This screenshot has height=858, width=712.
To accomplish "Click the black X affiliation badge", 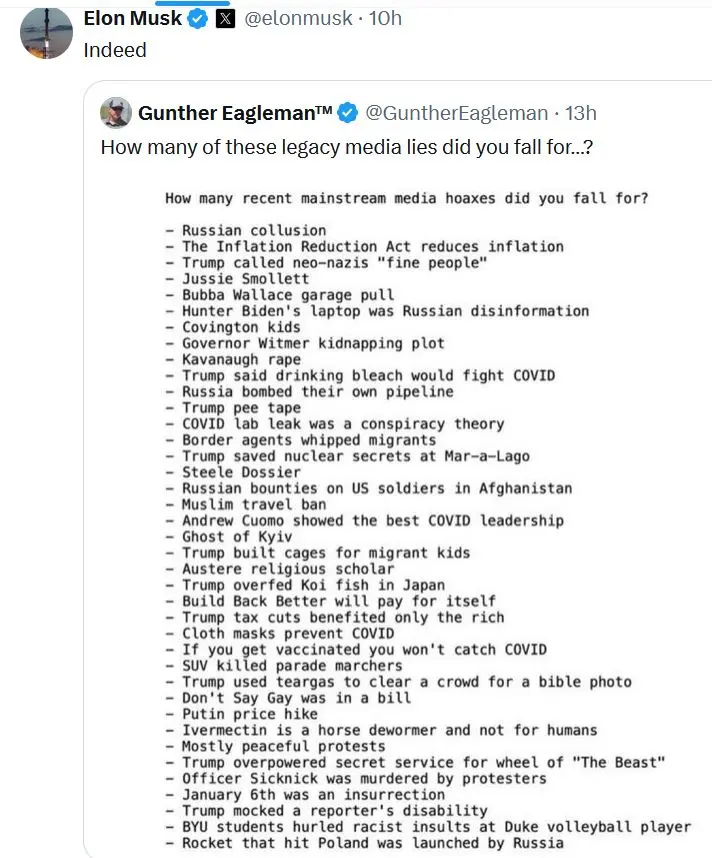I will [x=225, y=19].
